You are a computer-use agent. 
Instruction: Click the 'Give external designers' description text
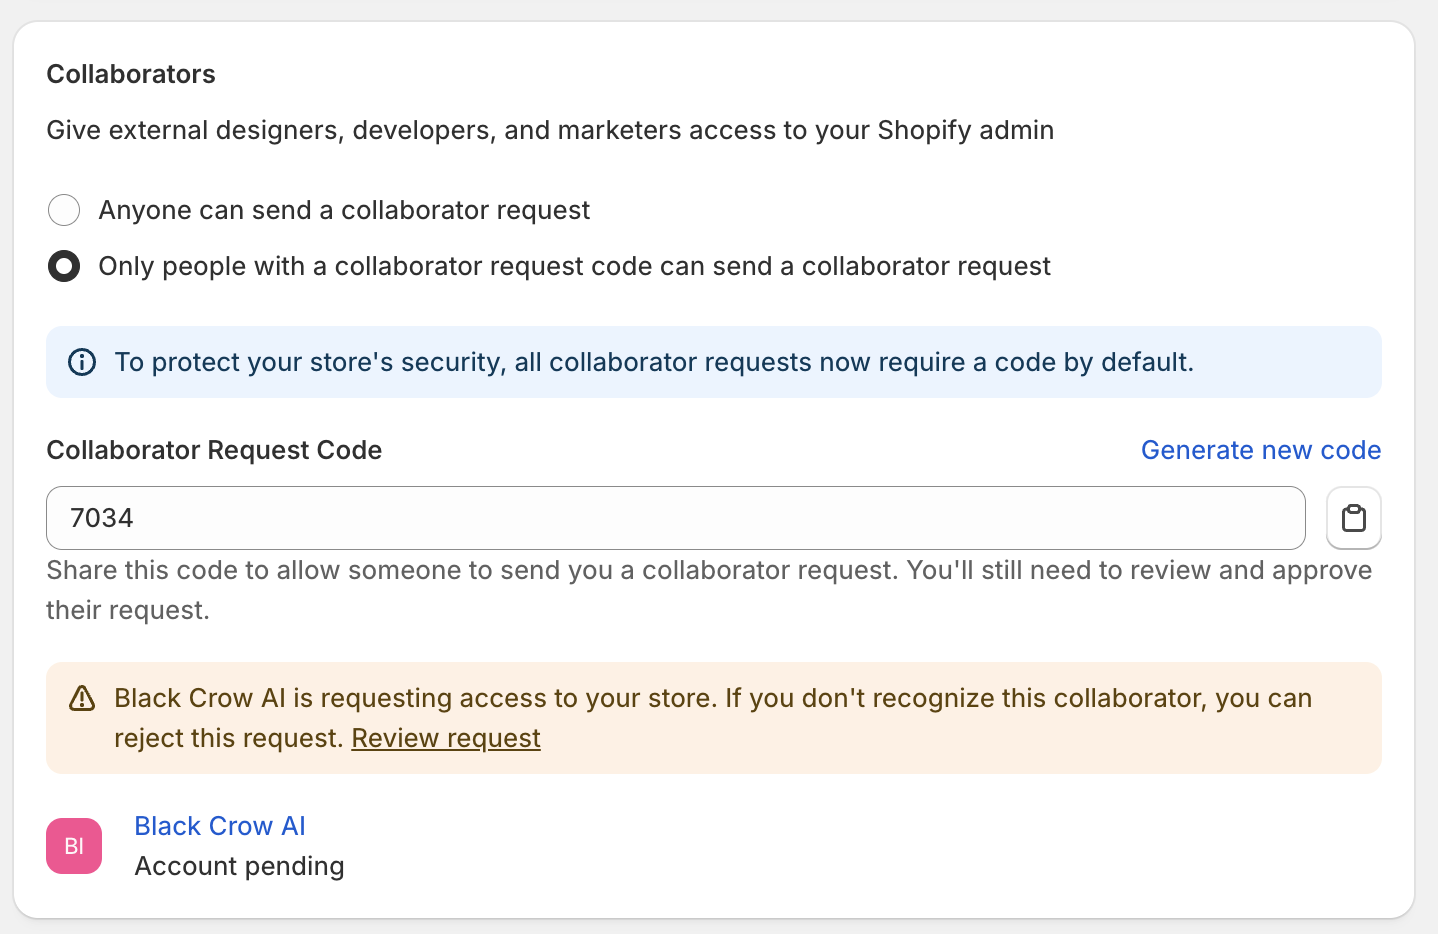coord(550,130)
